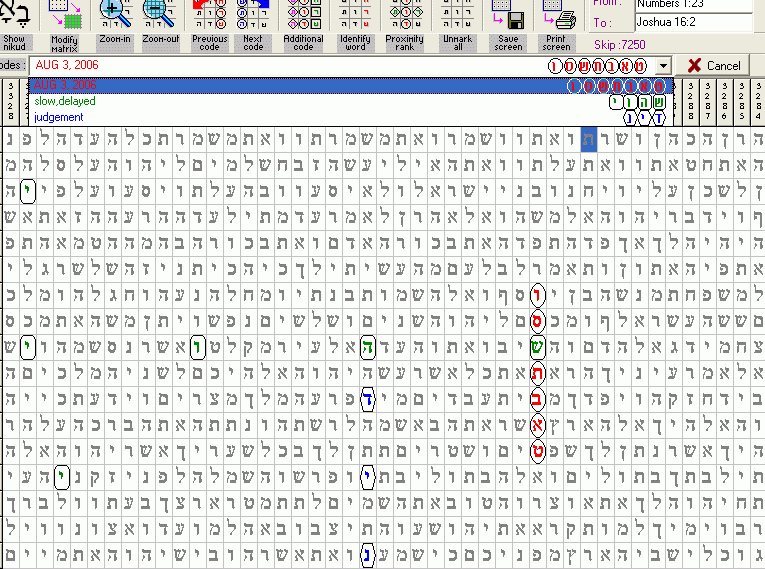The width and height of the screenshot is (765, 569).
Task: Open the Modify matrix tool
Action: point(66,15)
